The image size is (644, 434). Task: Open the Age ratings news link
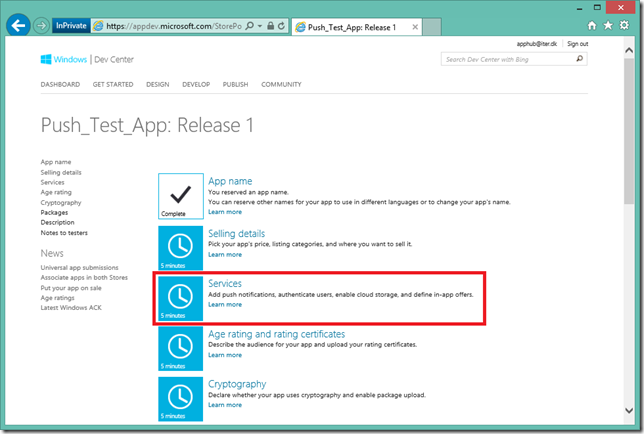(x=58, y=298)
